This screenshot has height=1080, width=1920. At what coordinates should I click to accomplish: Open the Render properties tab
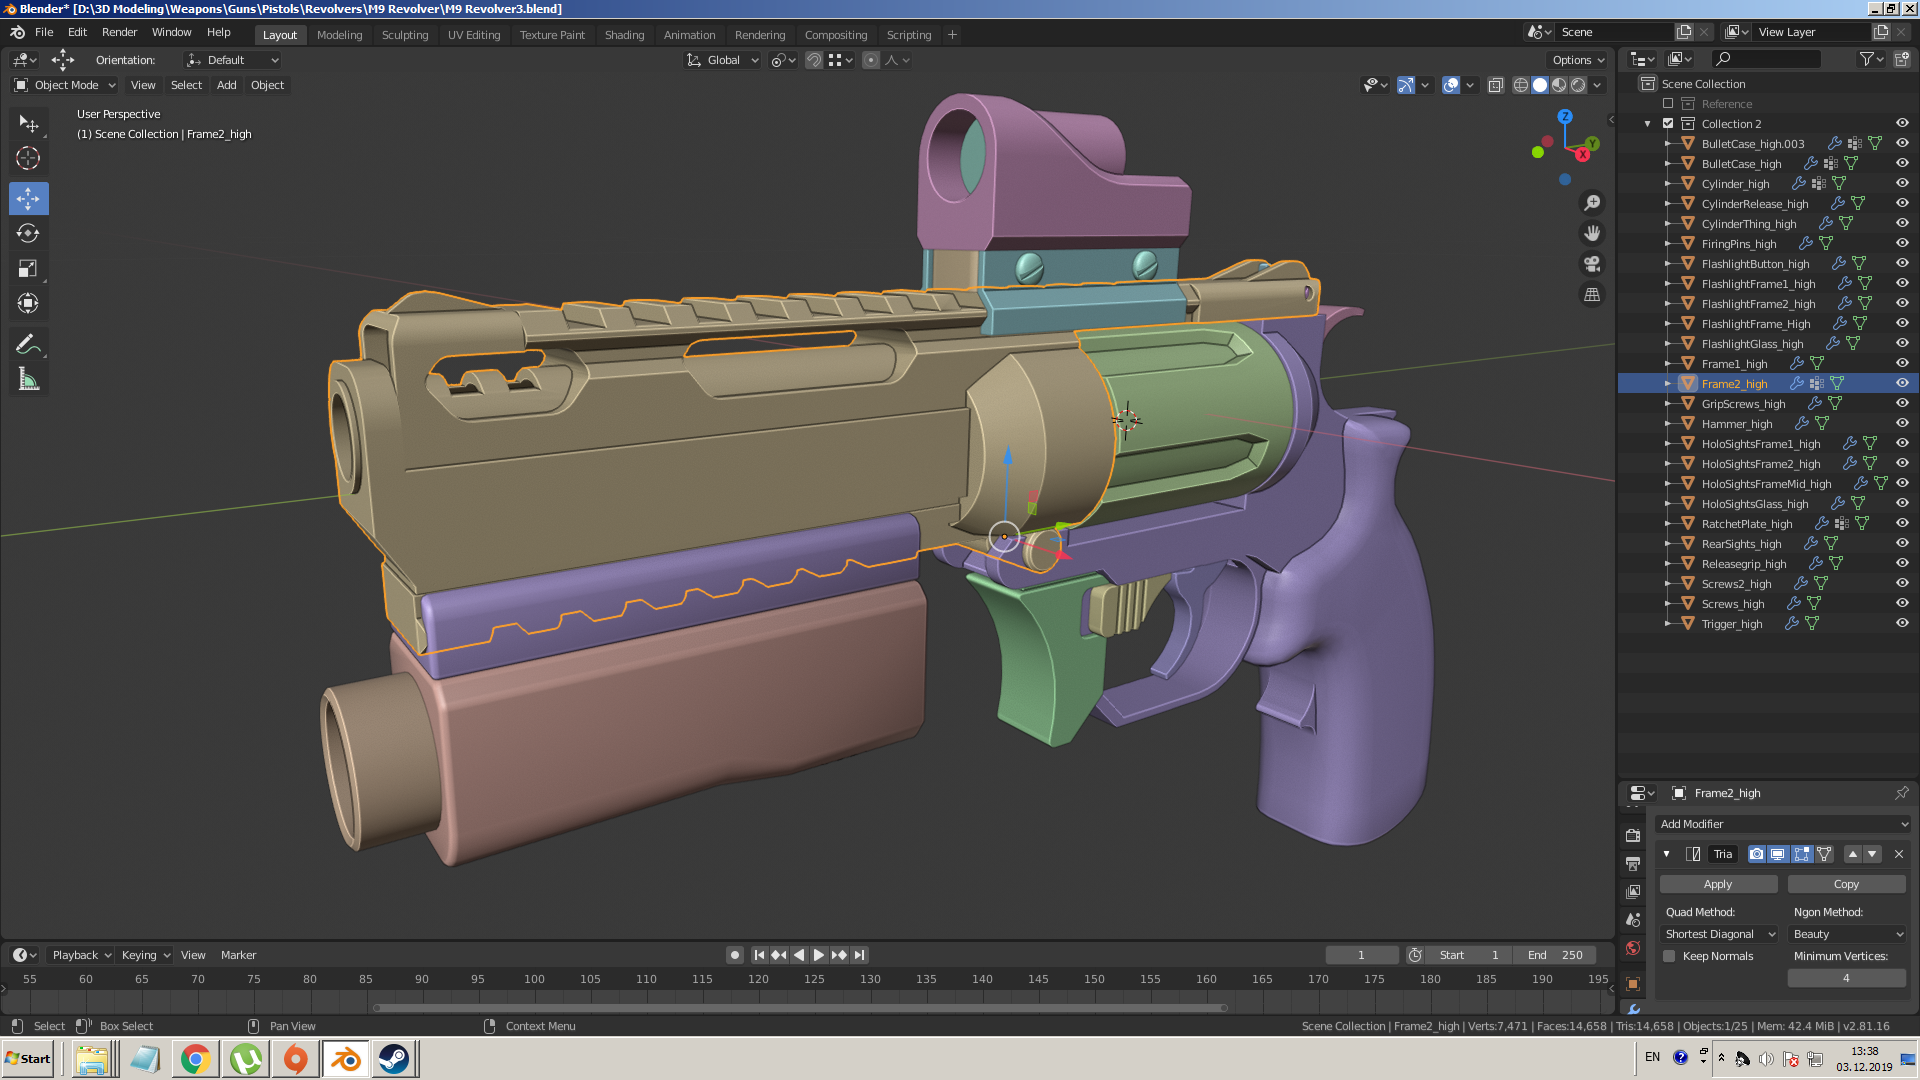[1633, 835]
